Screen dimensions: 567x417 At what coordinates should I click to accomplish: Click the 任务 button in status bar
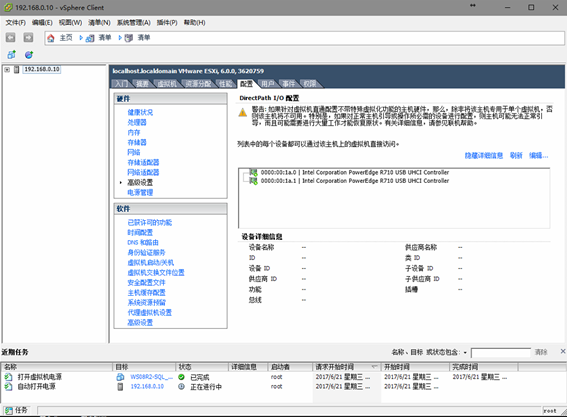pos(16,410)
